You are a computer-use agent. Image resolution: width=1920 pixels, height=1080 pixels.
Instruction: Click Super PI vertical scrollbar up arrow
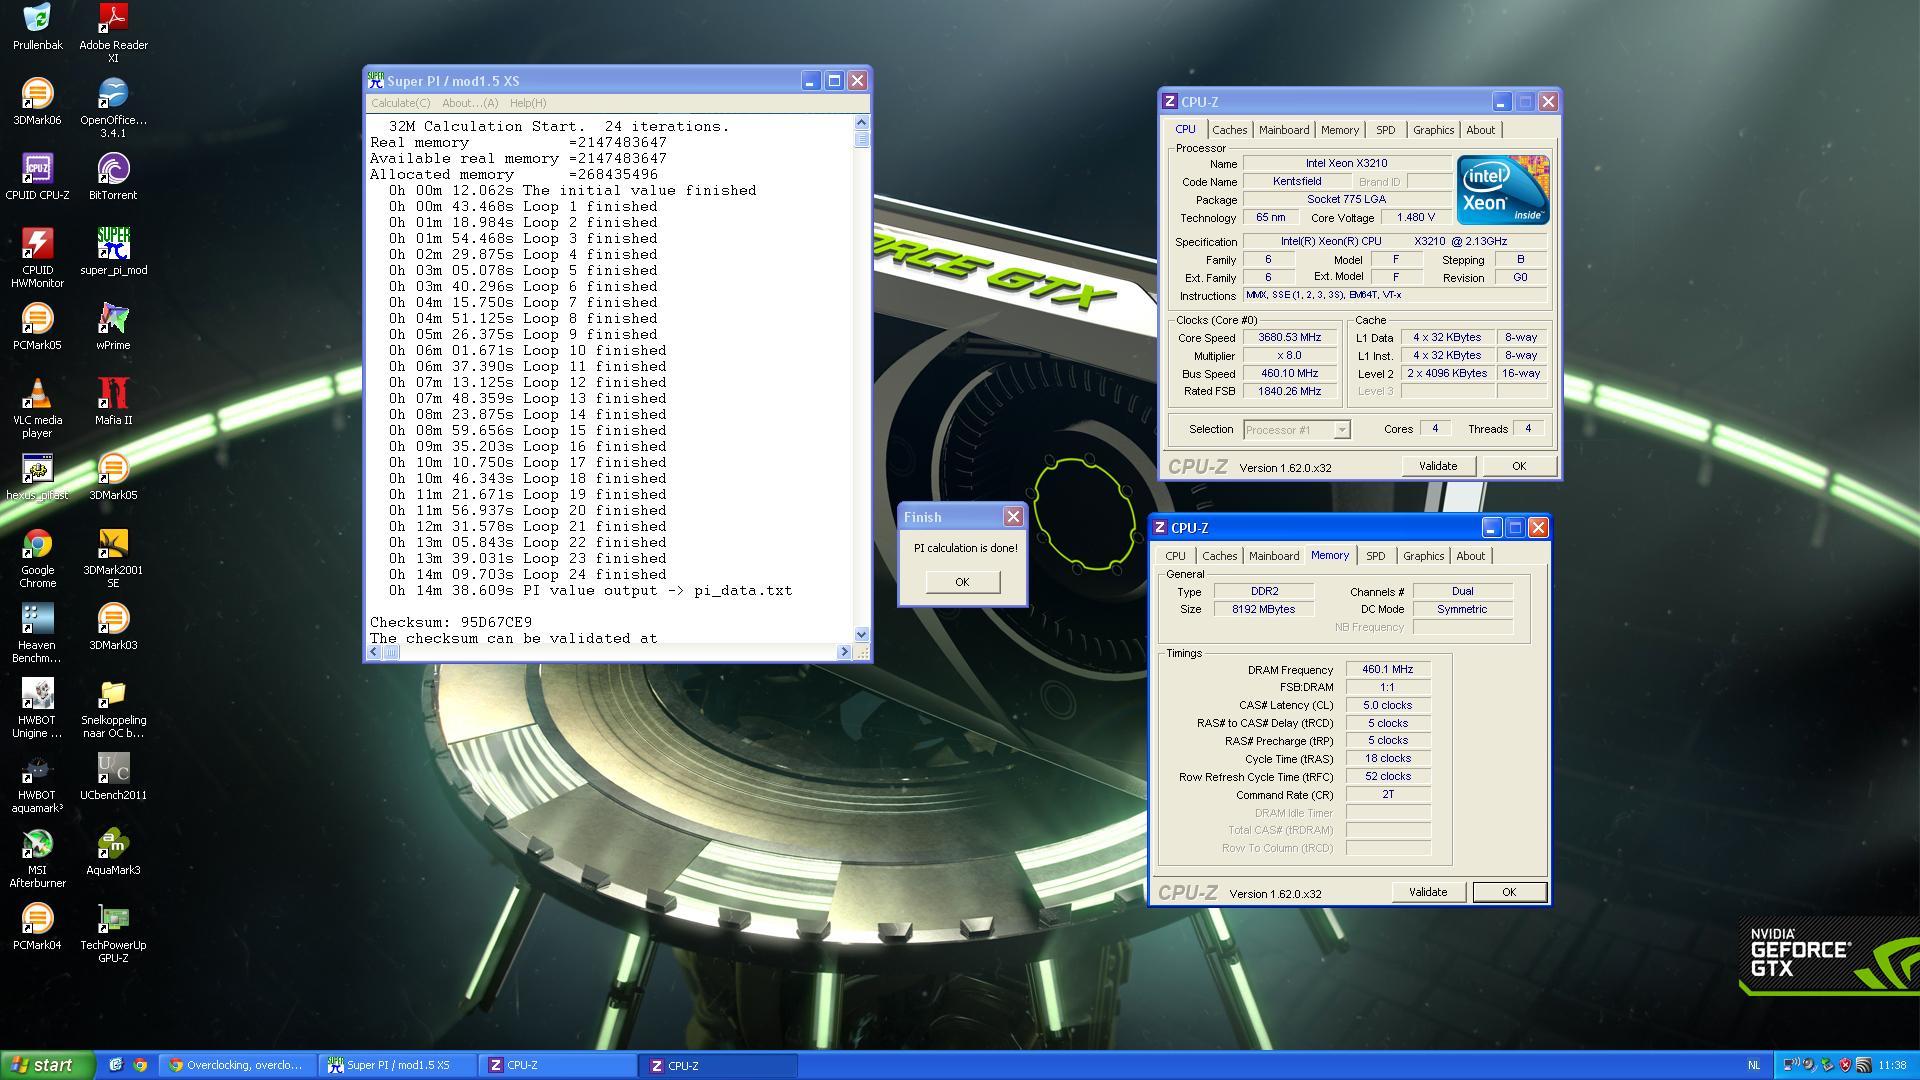[x=862, y=122]
